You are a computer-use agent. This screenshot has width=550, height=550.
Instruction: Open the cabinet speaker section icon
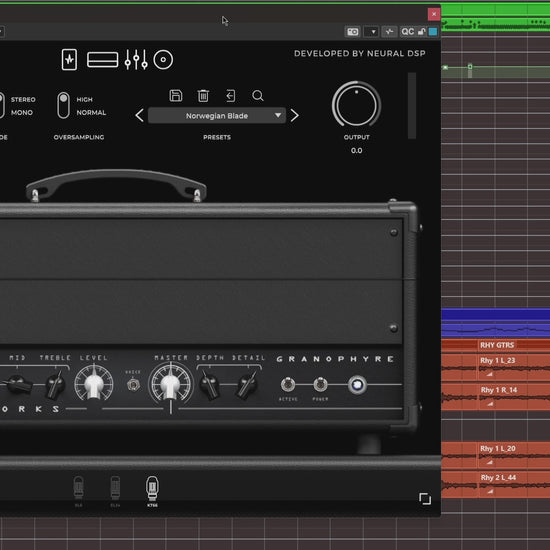(x=163, y=60)
